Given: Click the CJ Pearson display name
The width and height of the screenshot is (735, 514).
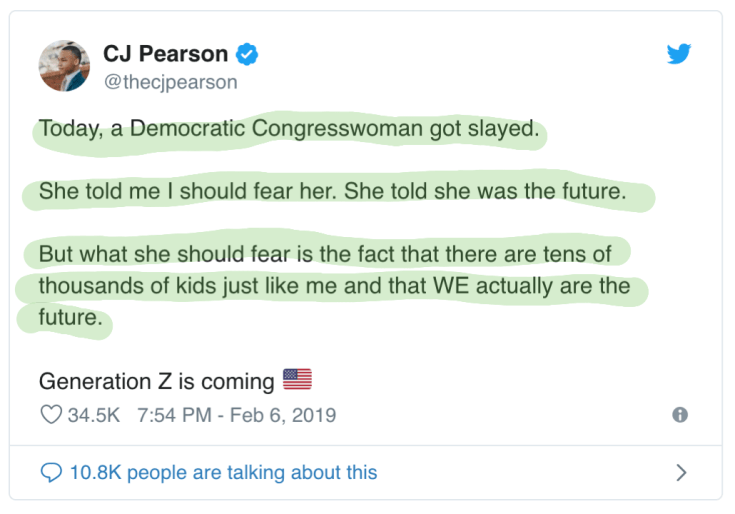Looking at the screenshot, I should coord(167,55).
